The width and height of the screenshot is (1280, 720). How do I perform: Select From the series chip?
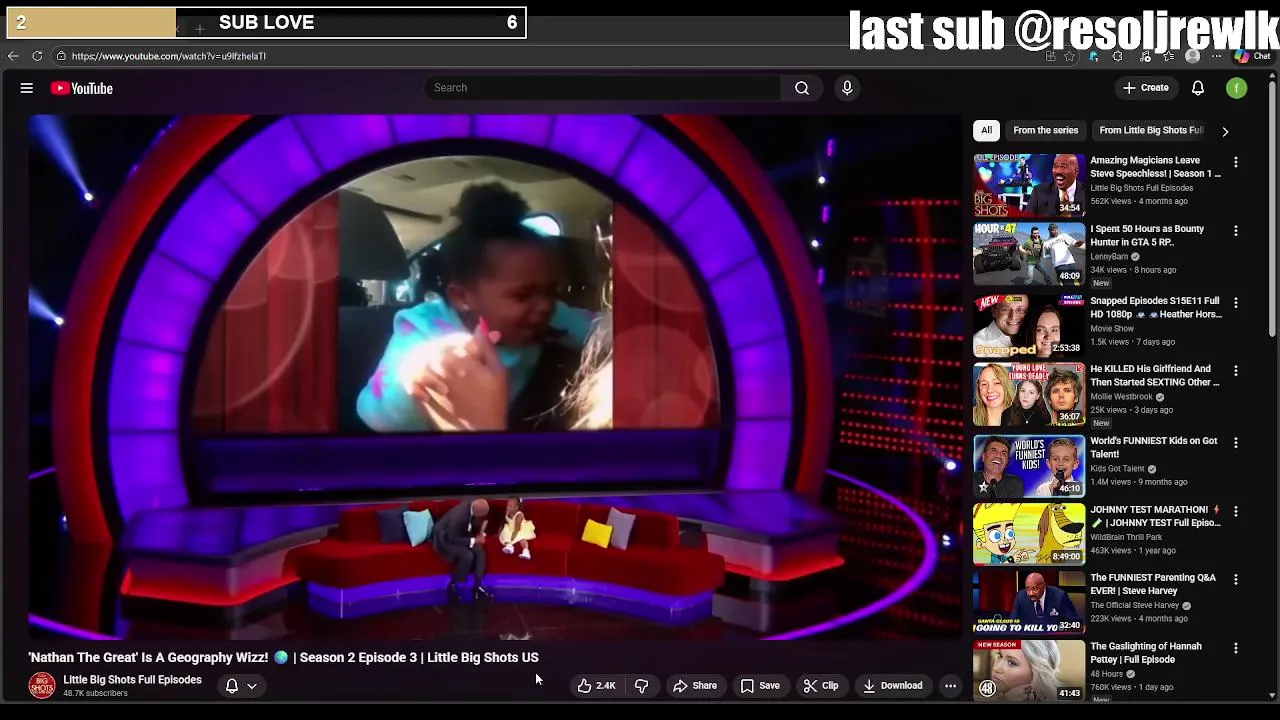1045,130
